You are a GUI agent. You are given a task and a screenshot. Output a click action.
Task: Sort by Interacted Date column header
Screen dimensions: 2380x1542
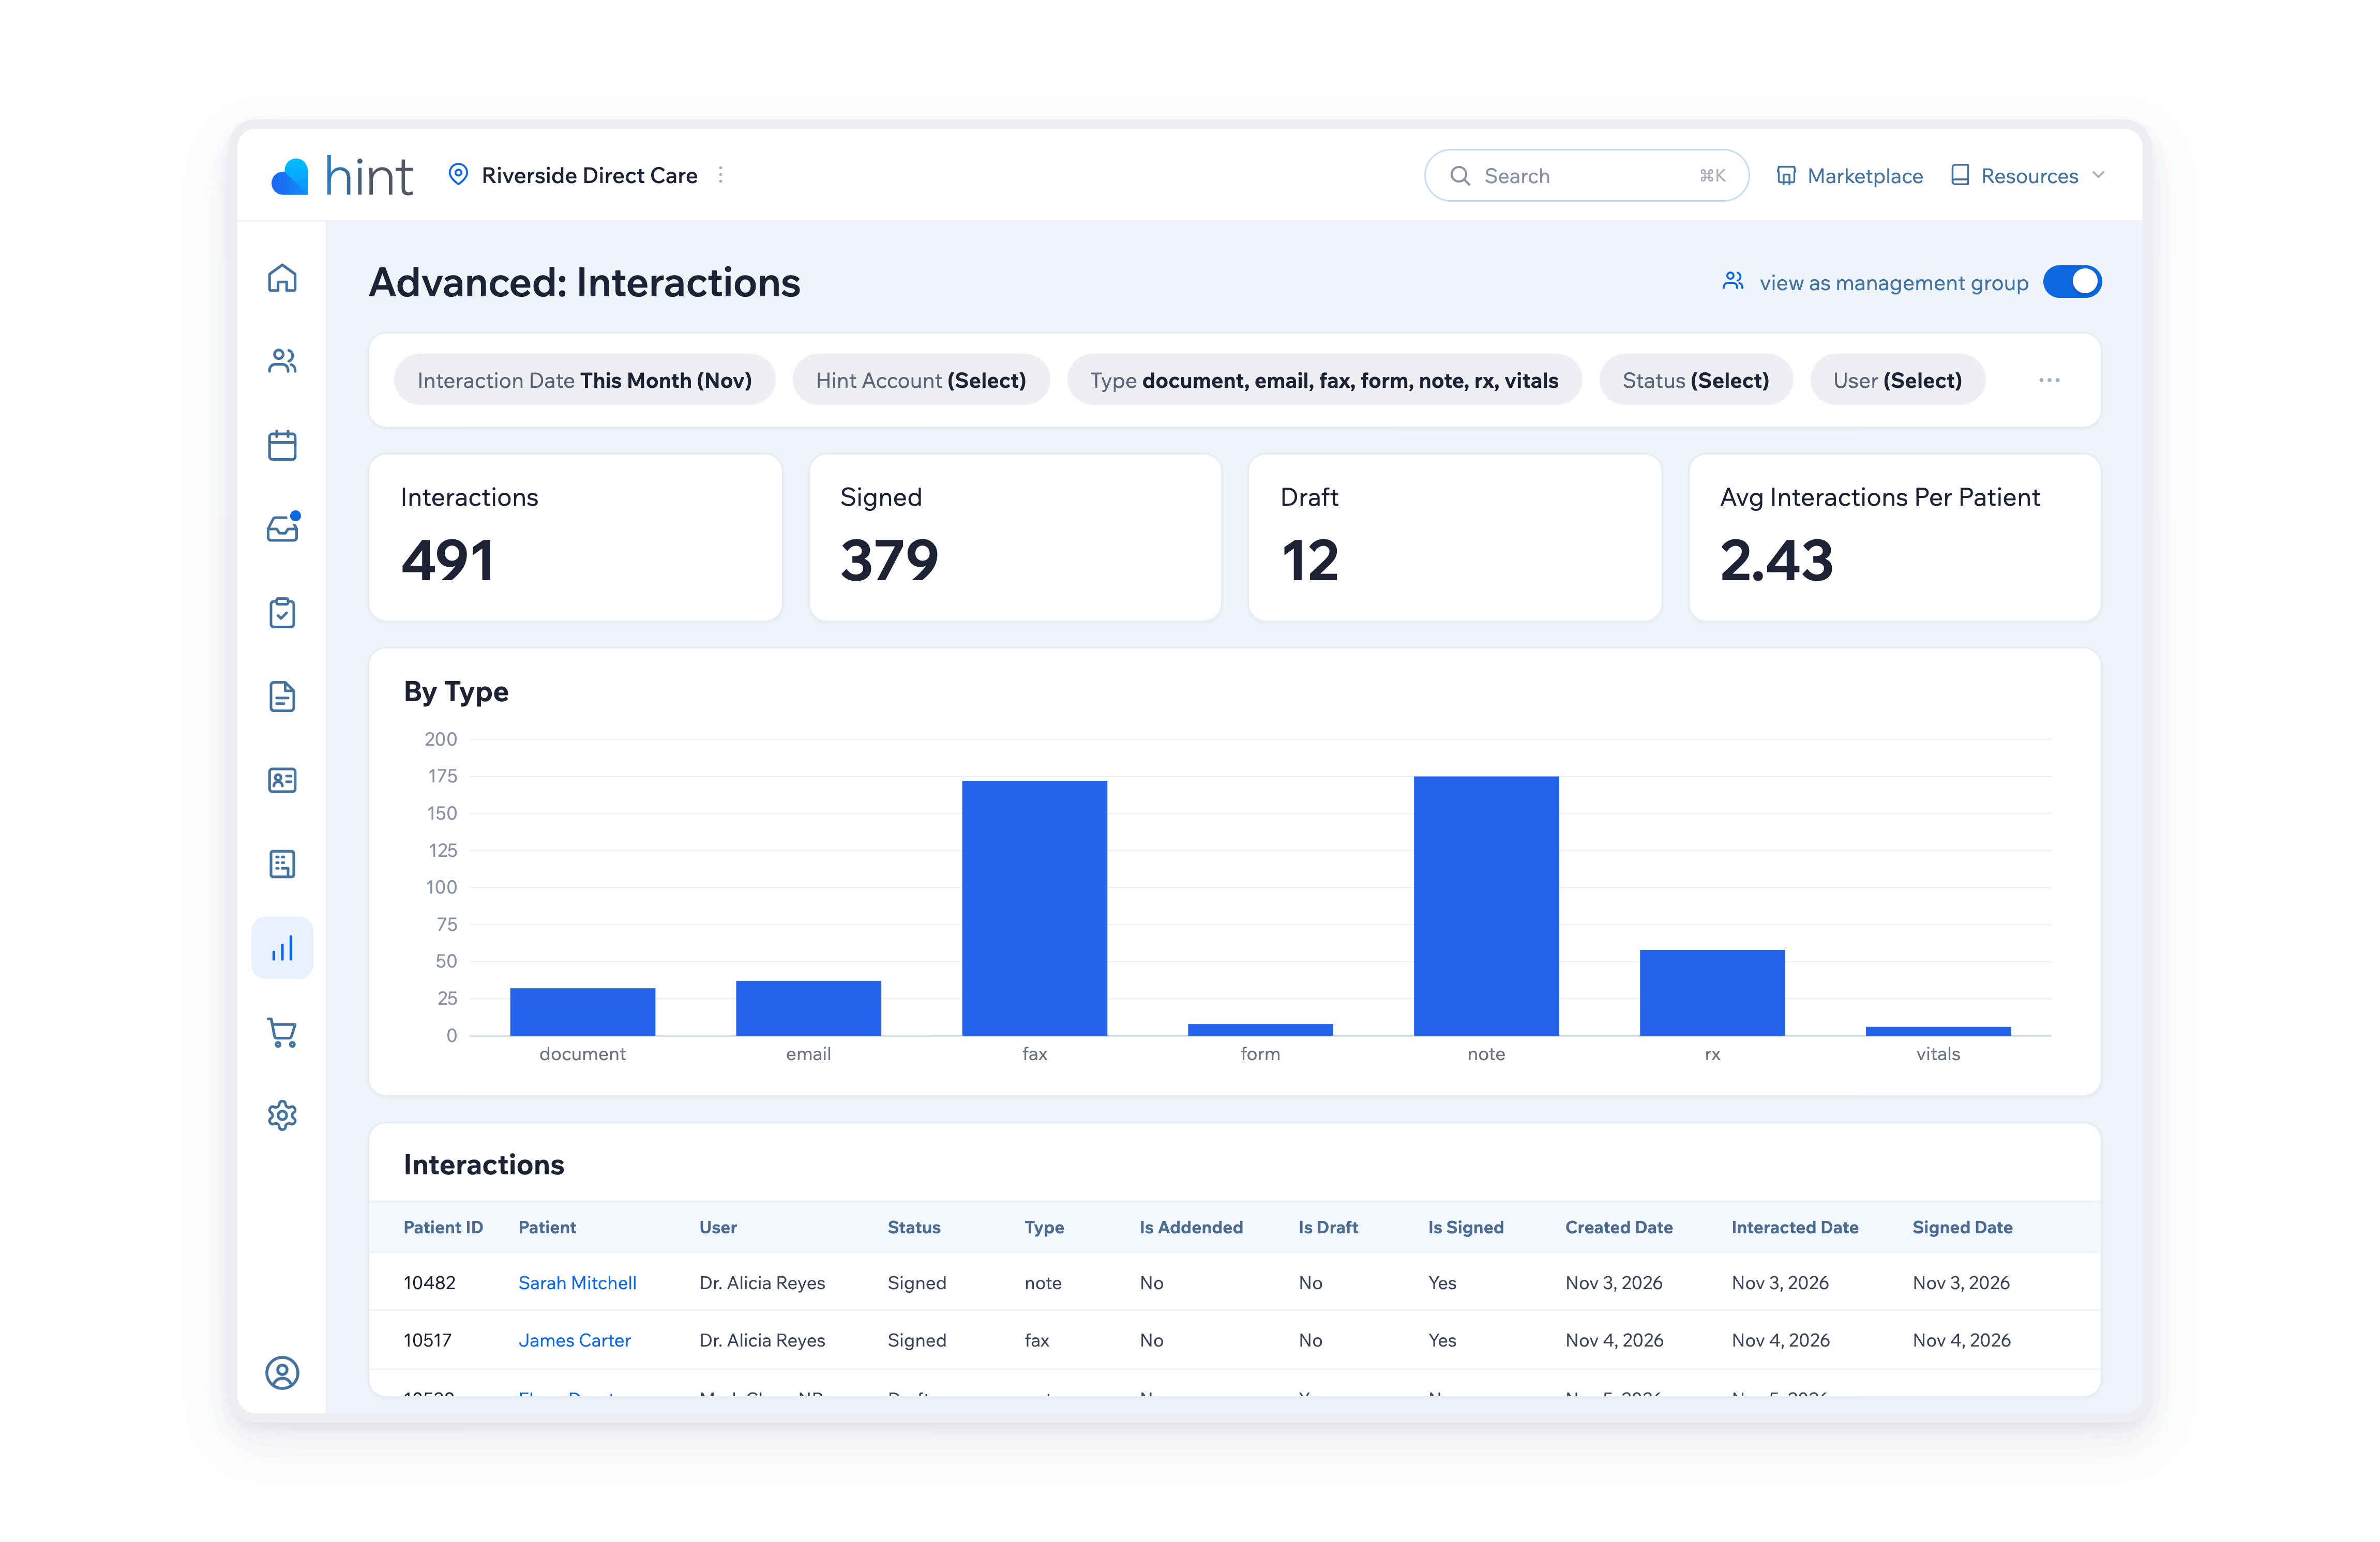(1794, 1227)
